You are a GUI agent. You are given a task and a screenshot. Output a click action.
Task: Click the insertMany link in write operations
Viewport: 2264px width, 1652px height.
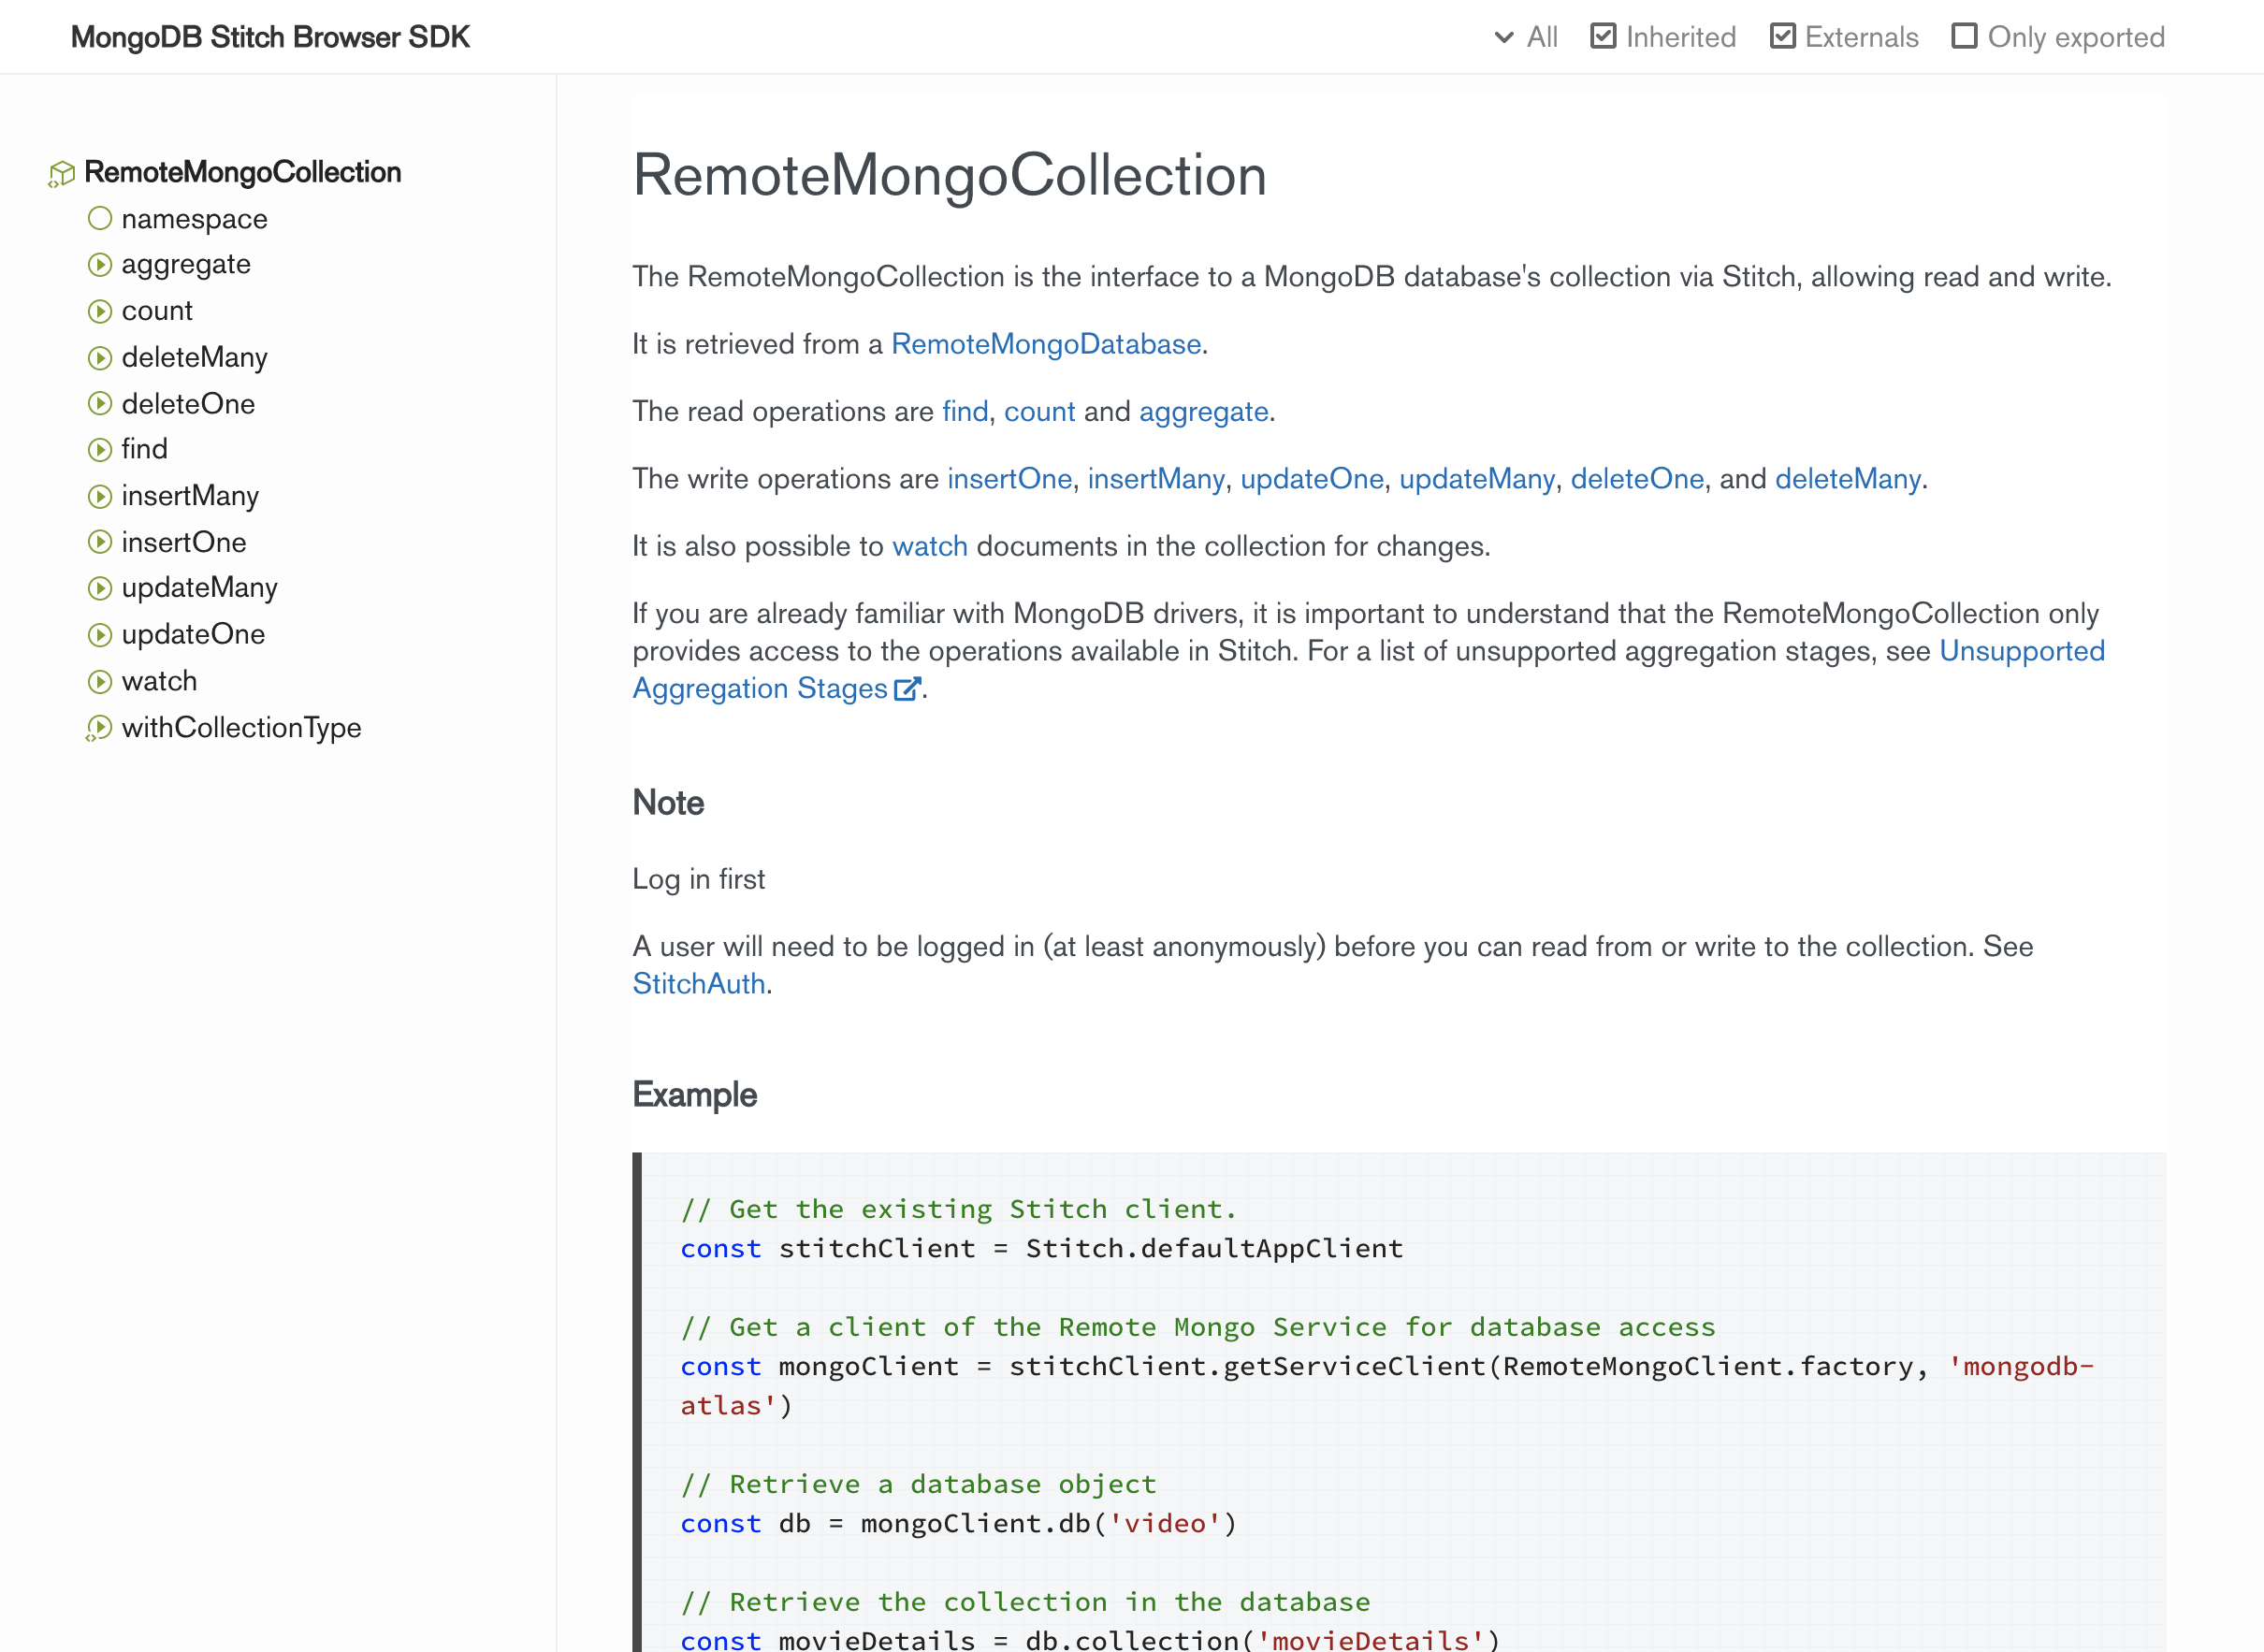[1155, 479]
